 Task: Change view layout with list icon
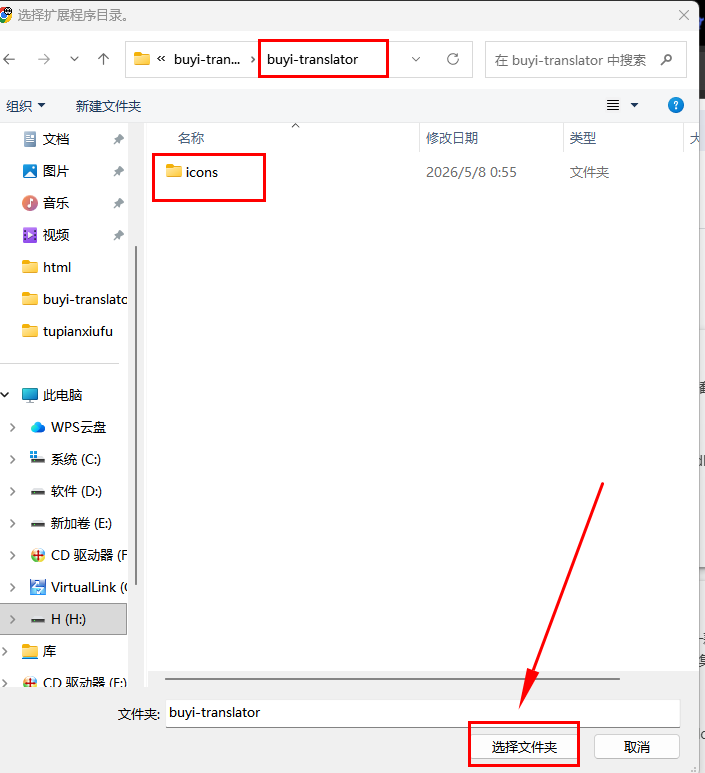click(613, 105)
